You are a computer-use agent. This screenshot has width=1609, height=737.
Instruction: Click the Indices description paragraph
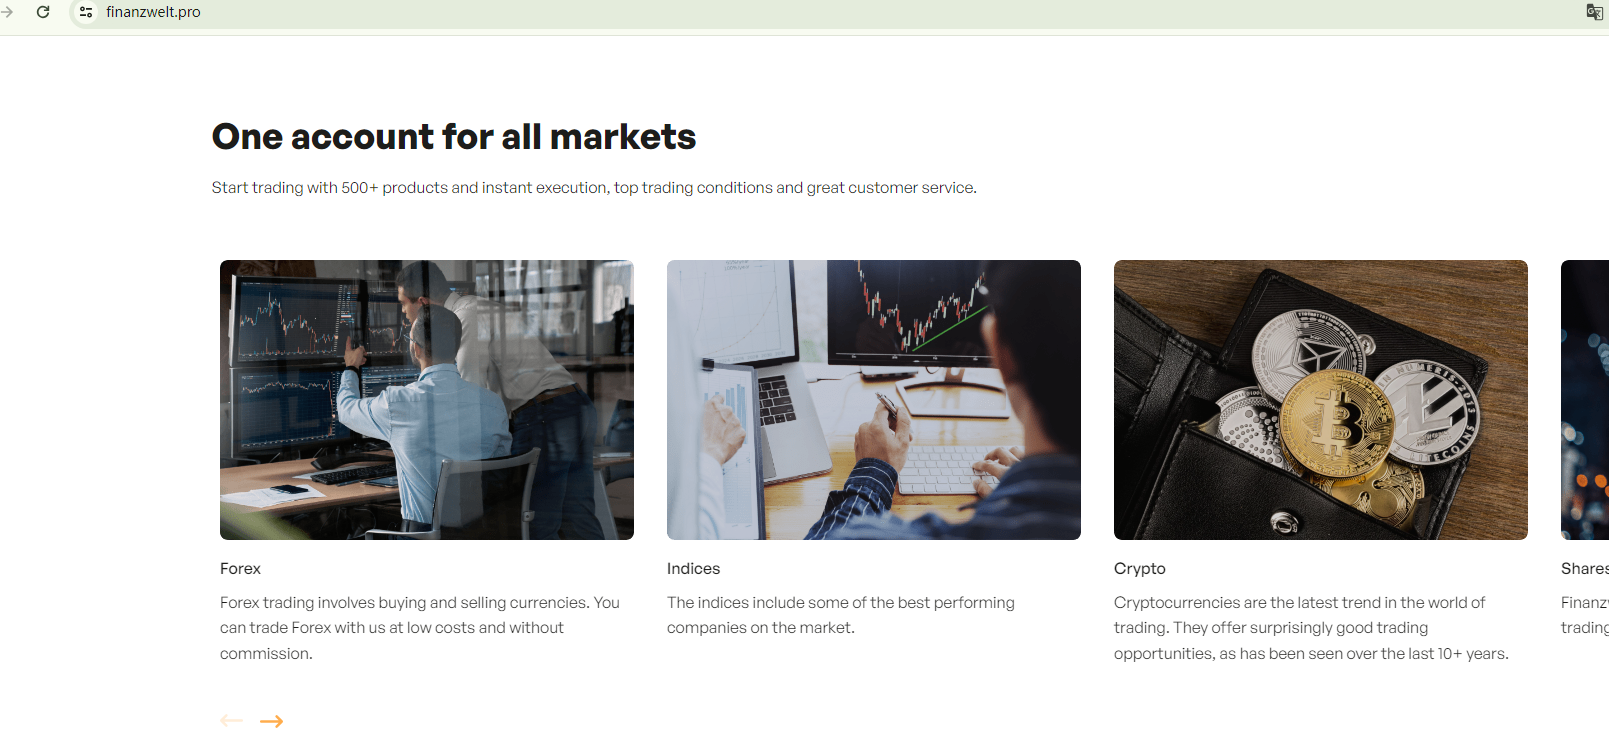[840, 615]
